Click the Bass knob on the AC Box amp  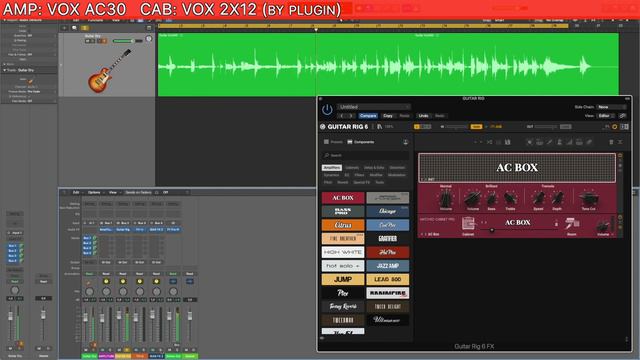click(492, 199)
